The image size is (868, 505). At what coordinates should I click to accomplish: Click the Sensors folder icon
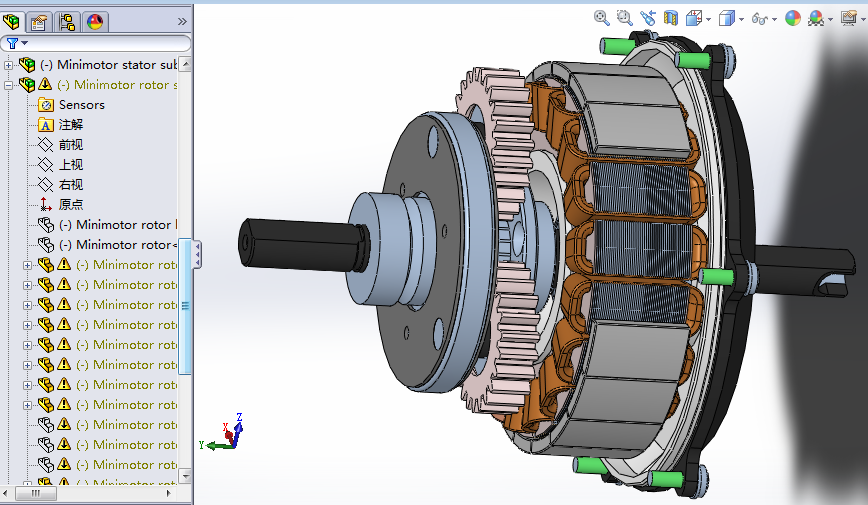click(45, 105)
